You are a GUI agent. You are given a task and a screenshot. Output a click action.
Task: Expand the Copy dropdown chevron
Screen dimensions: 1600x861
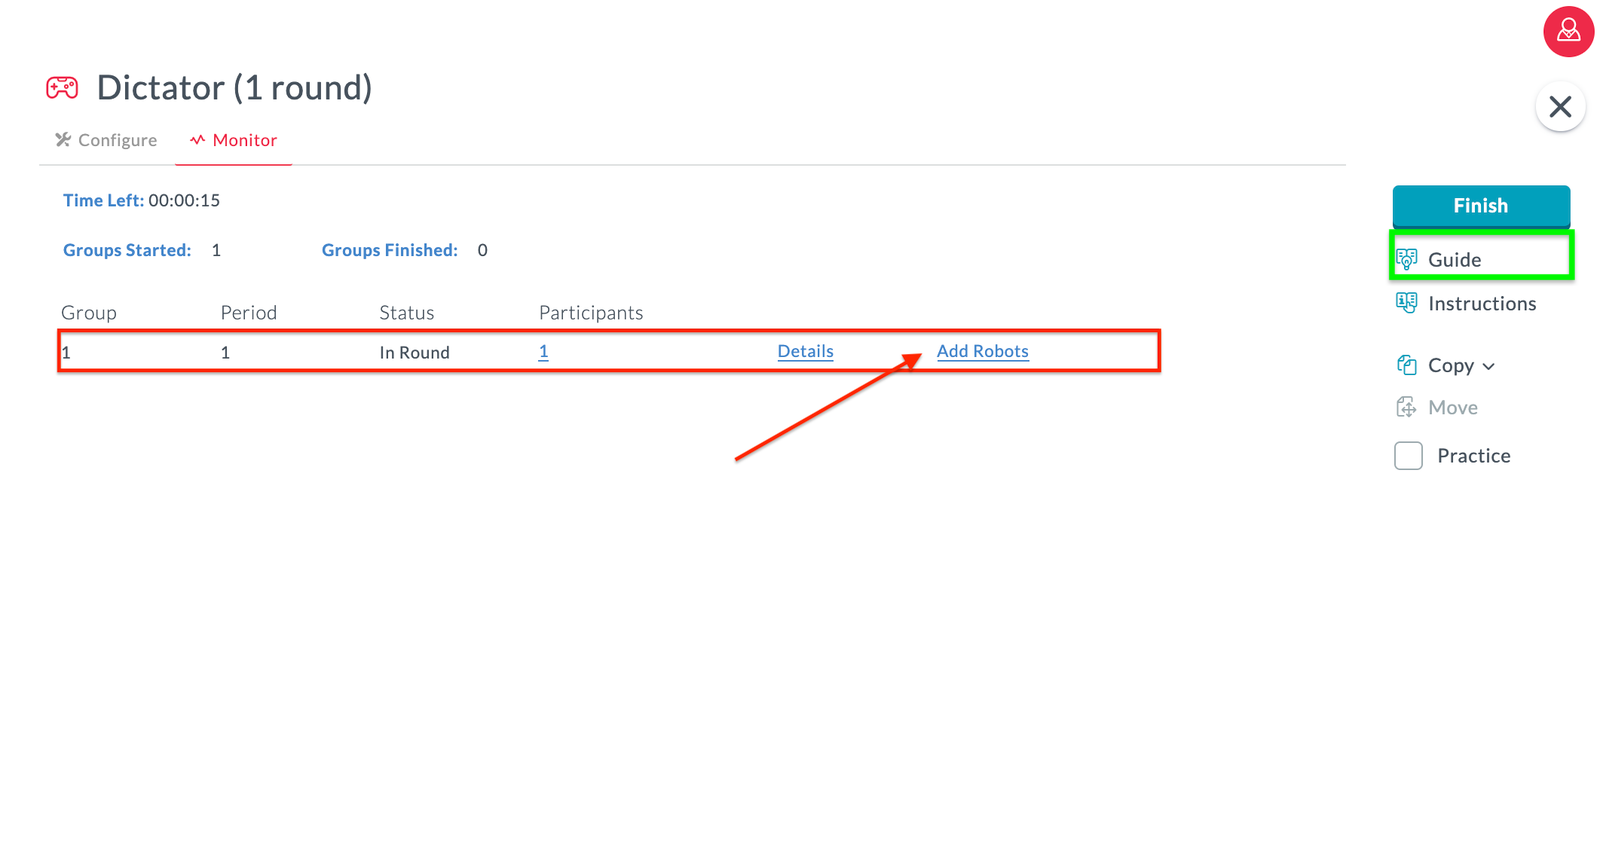point(1488,366)
